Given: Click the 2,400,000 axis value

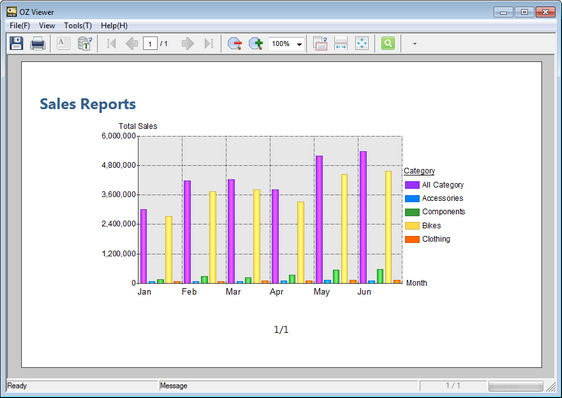Looking at the screenshot, I should click(x=119, y=224).
